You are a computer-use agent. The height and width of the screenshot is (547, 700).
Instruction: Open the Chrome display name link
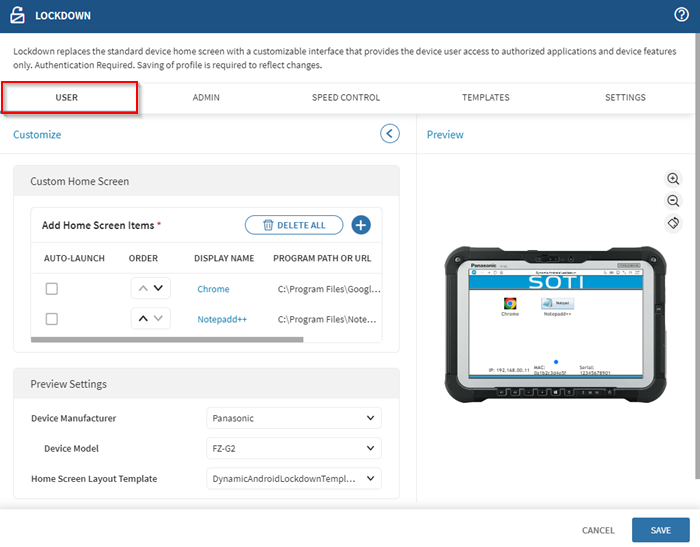[x=213, y=289]
